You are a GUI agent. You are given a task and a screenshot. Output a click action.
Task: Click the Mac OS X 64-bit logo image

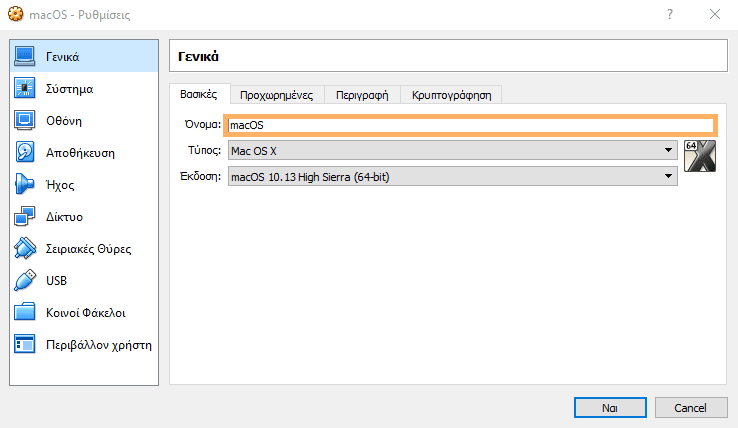tap(700, 156)
